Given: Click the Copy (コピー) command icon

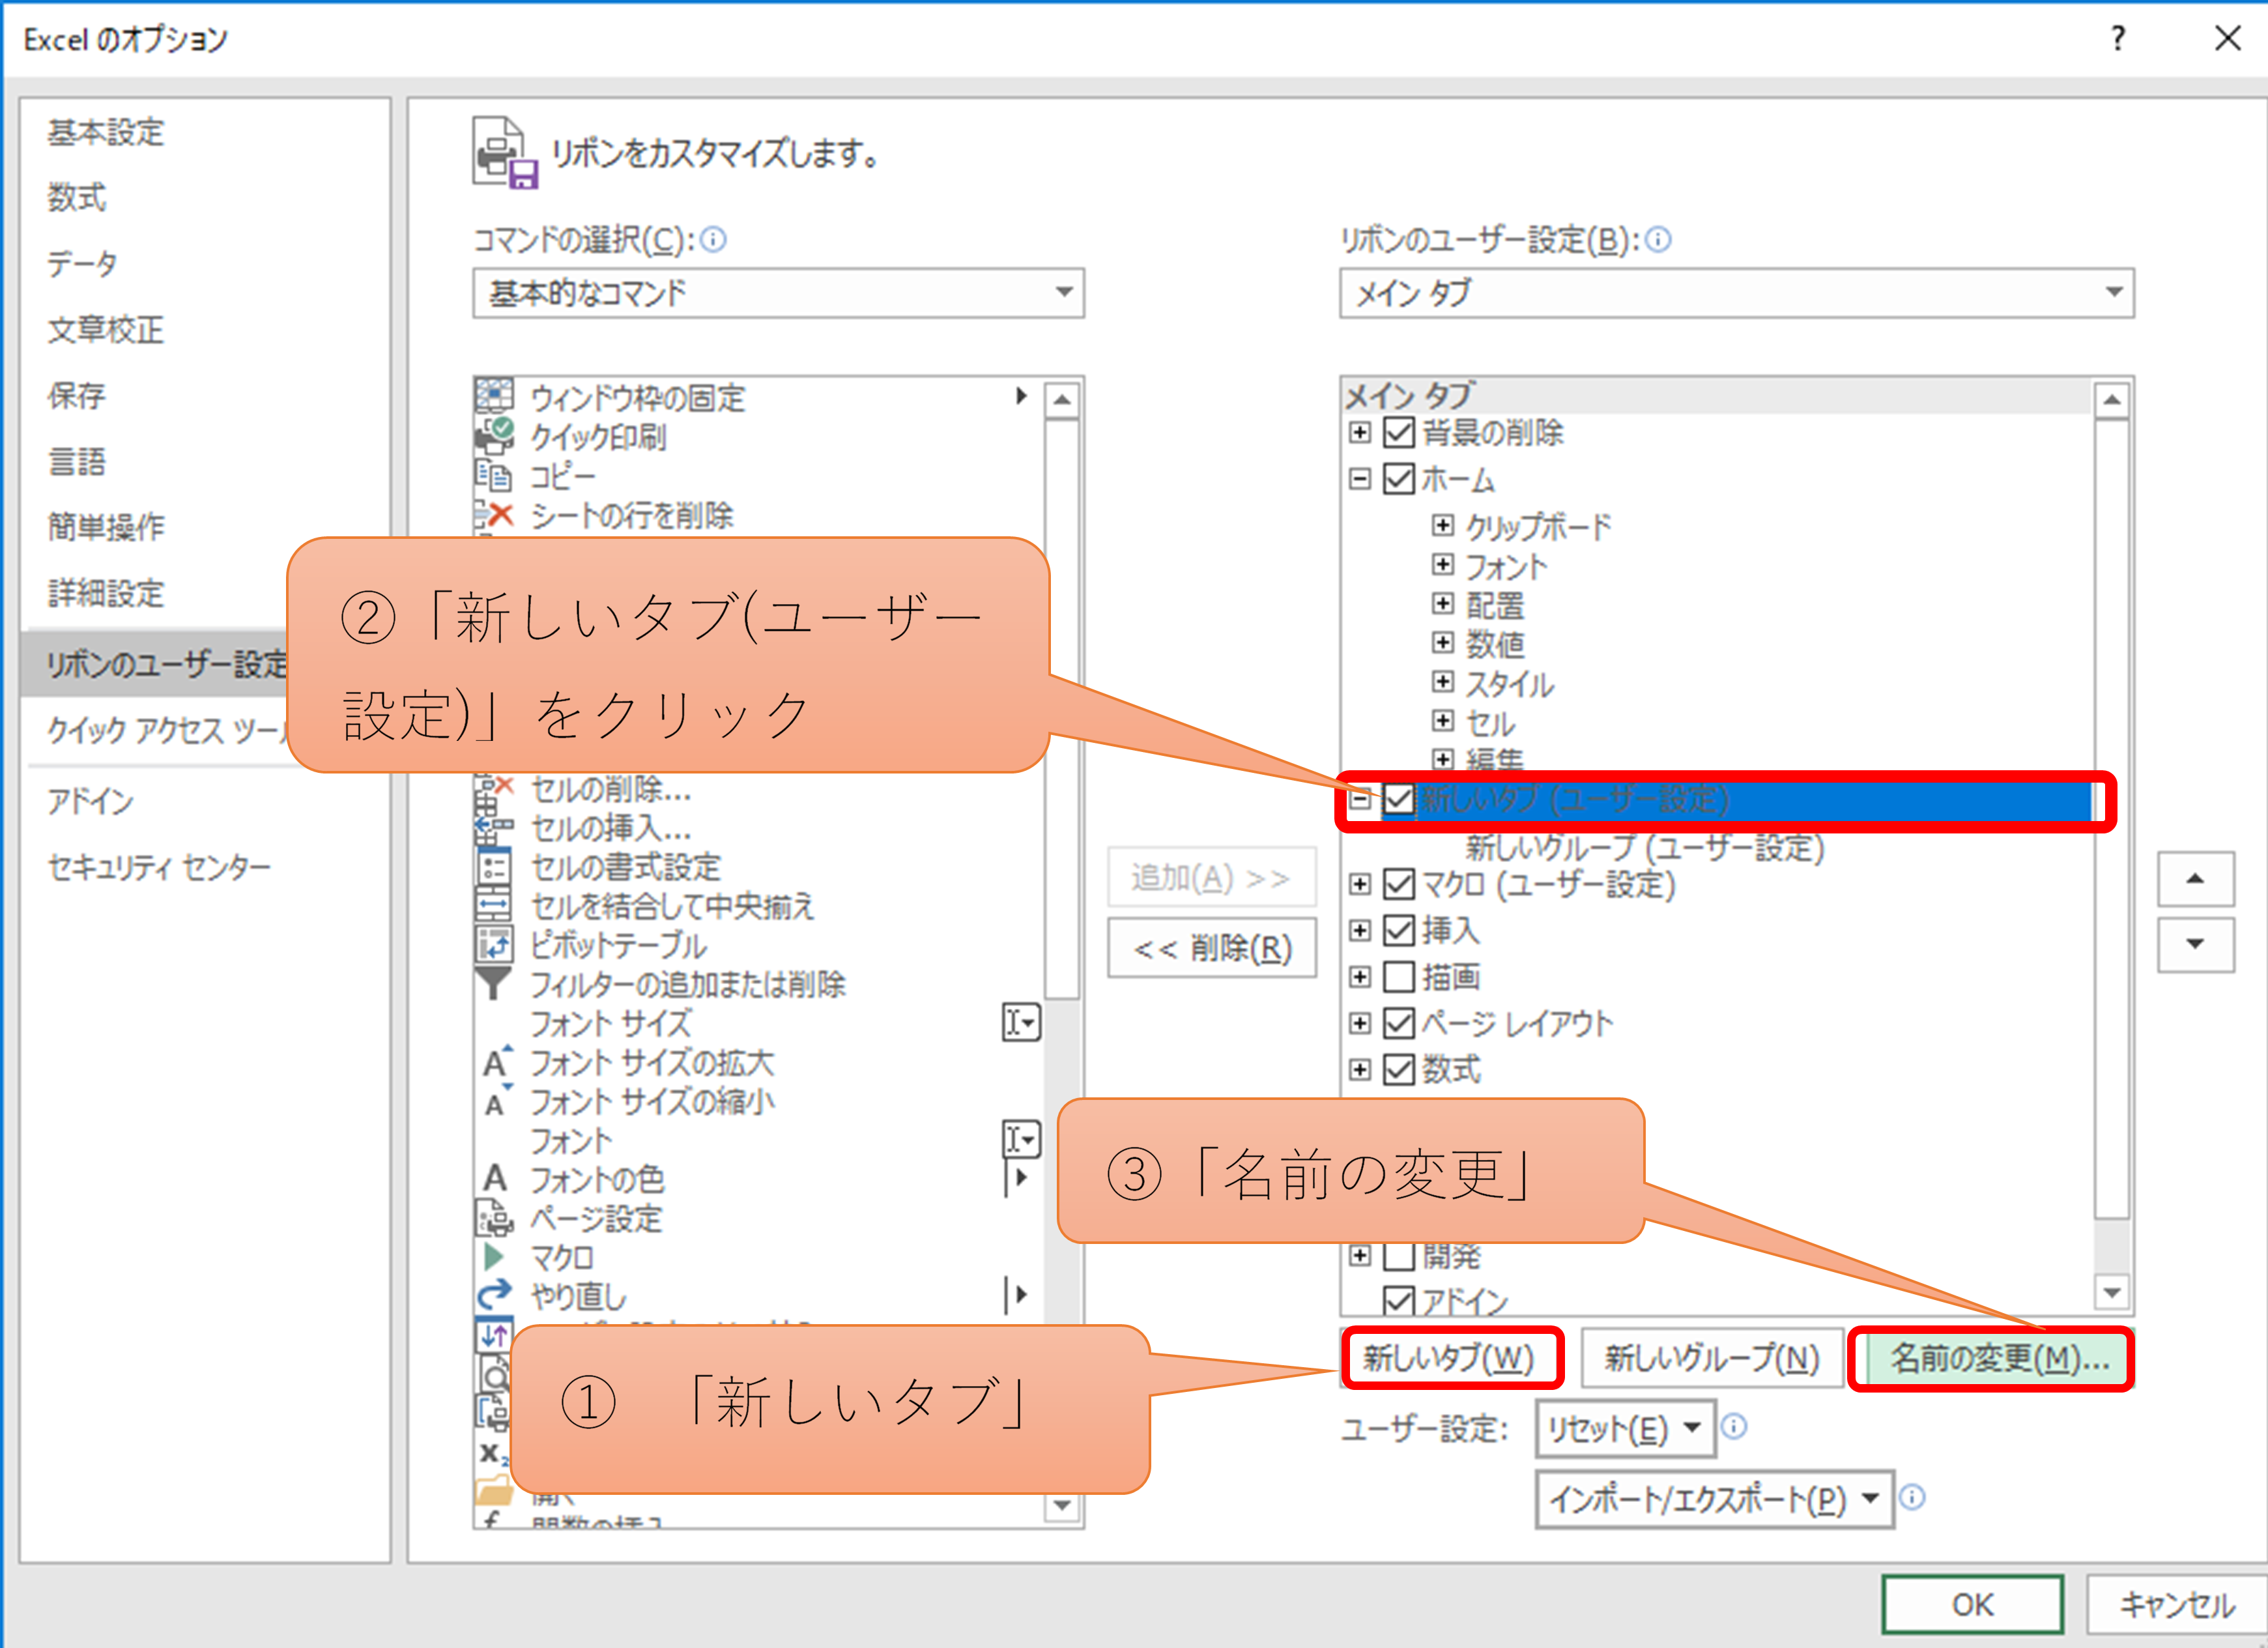Looking at the screenshot, I should point(494,475).
